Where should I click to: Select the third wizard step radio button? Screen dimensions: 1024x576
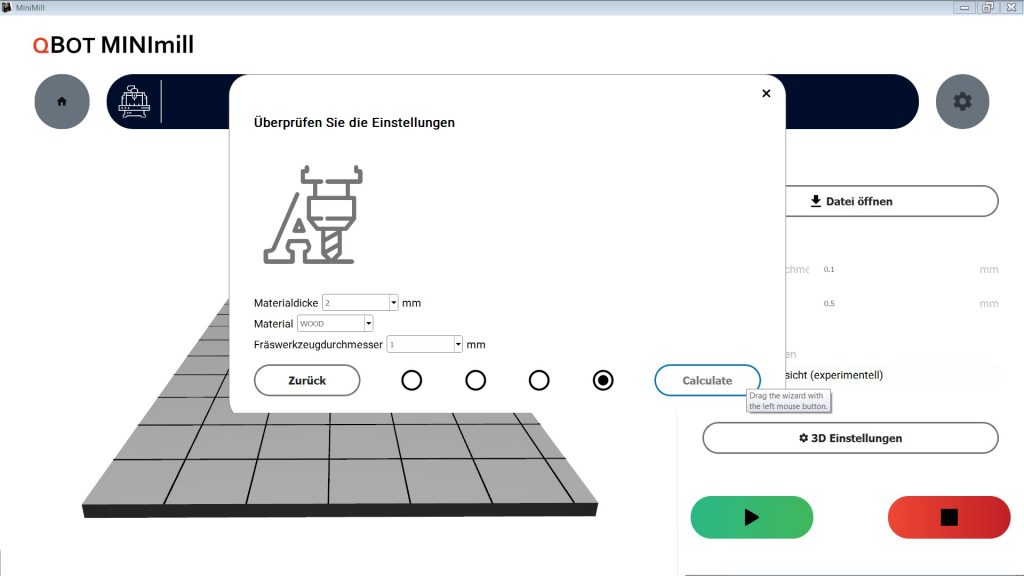[539, 380]
